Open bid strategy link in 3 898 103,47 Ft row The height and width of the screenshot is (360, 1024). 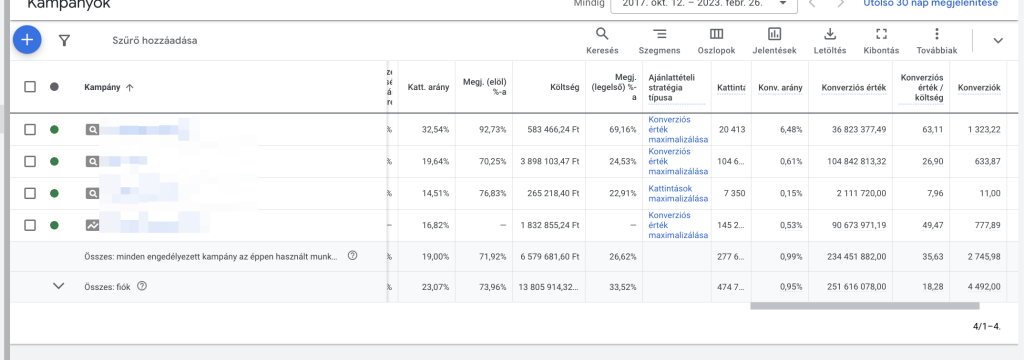[x=678, y=161]
